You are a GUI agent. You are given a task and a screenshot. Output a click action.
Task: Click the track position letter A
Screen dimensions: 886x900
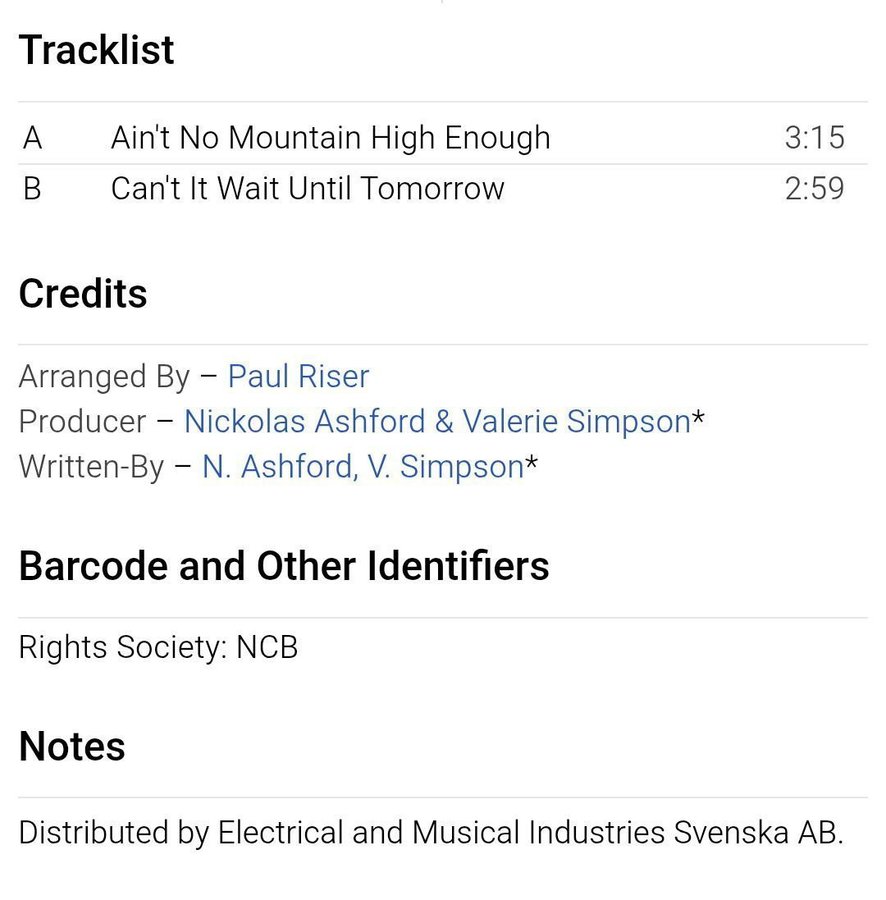pyautogui.click(x=32, y=138)
